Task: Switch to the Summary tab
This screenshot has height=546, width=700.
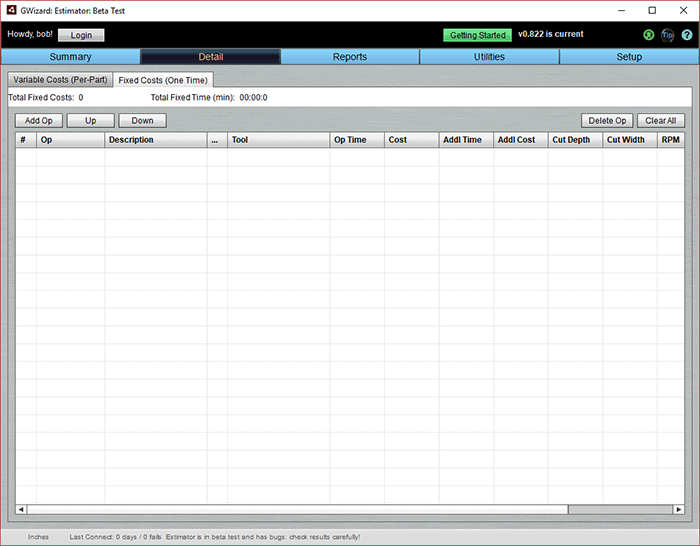Action: 71,57
